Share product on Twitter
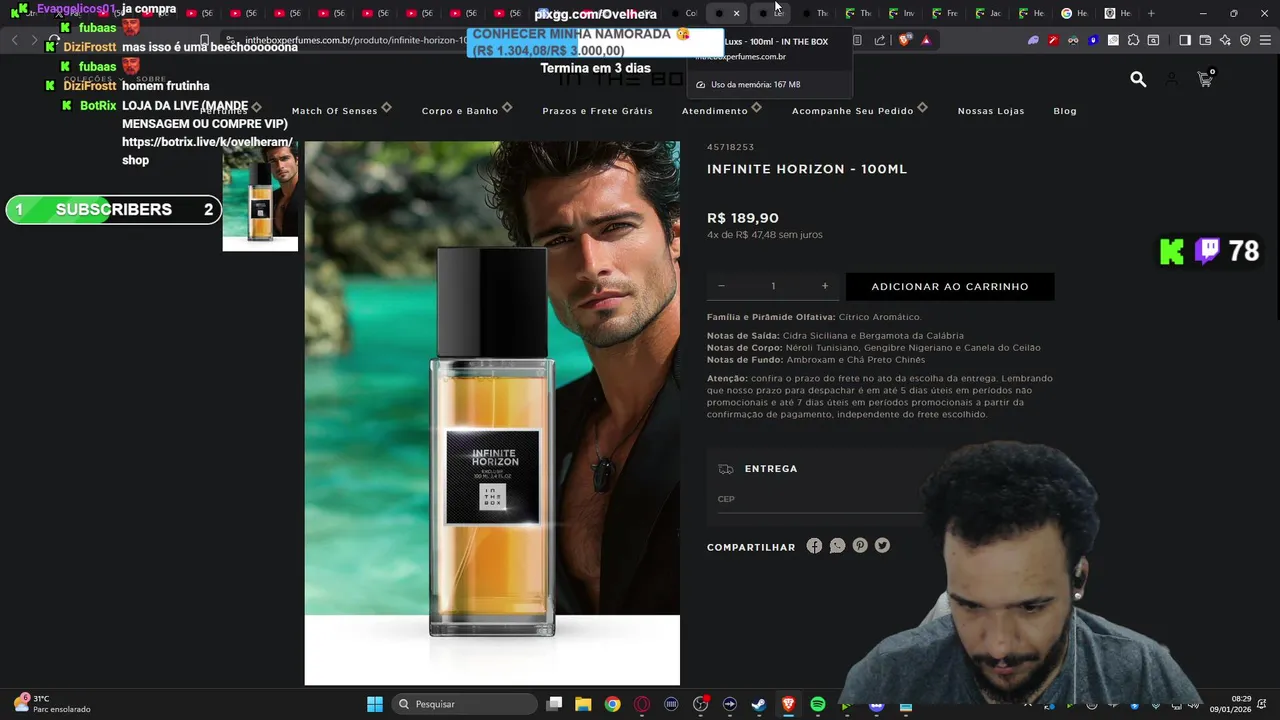The height and width of the screenshot is (720, 1280). click(882, 546)
